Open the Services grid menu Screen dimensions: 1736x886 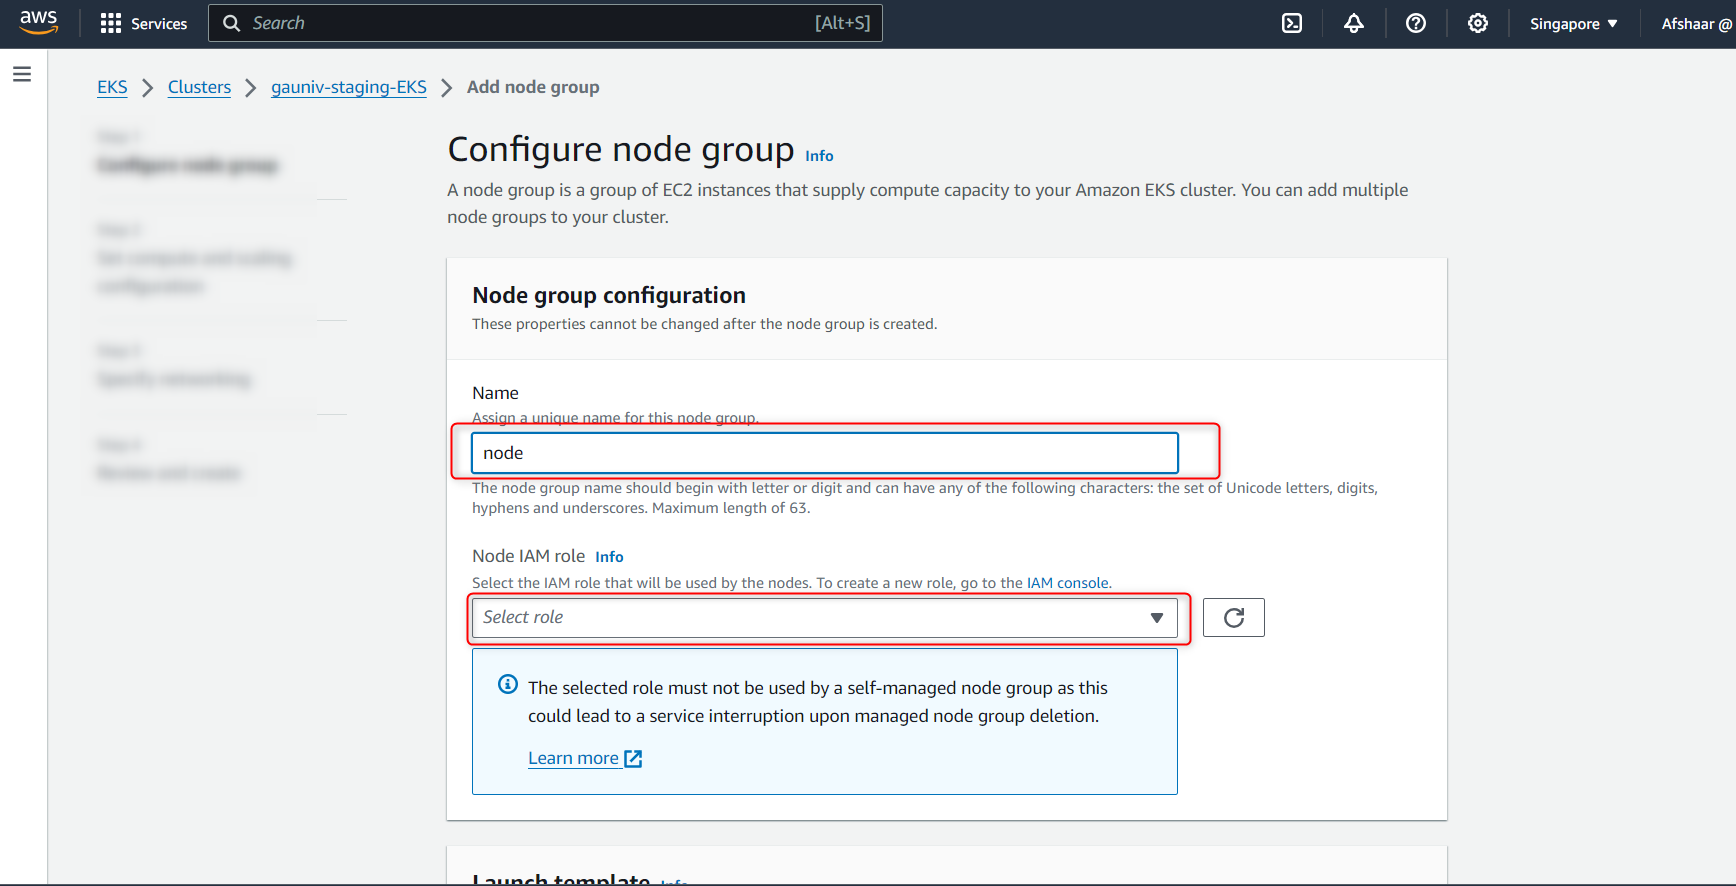(x=144, y=23)
